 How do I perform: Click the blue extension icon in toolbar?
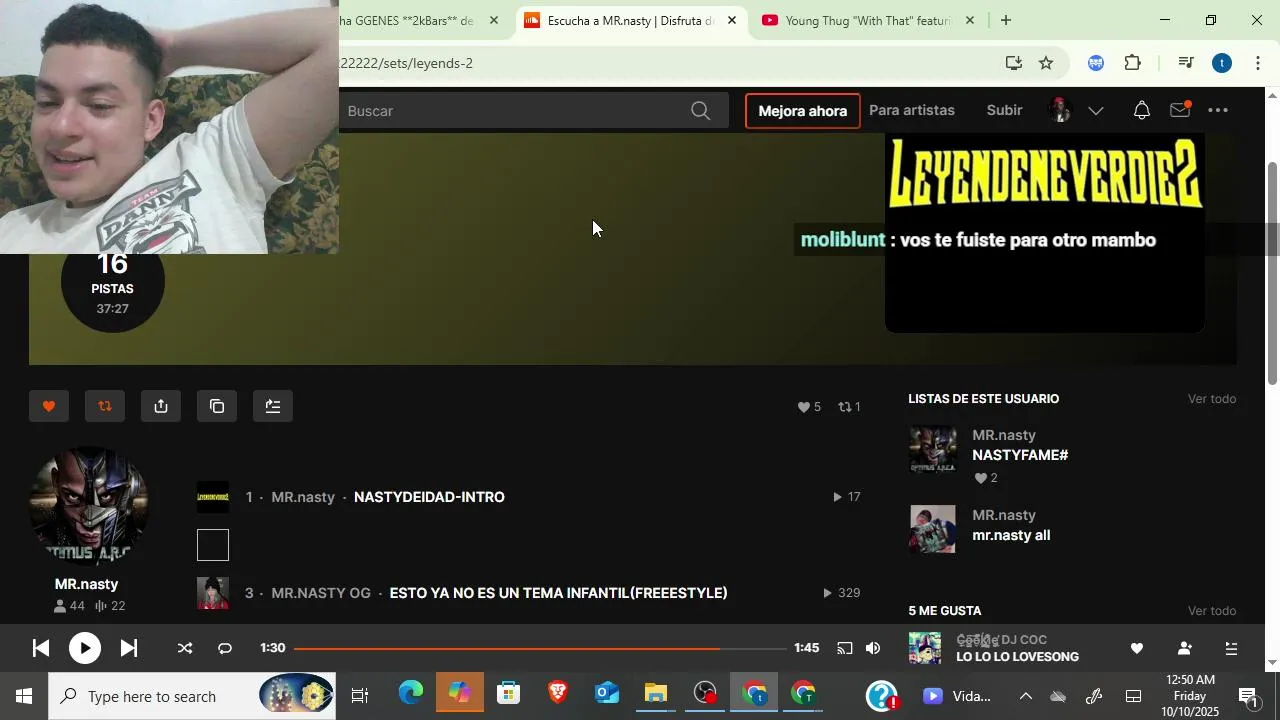1096,63
